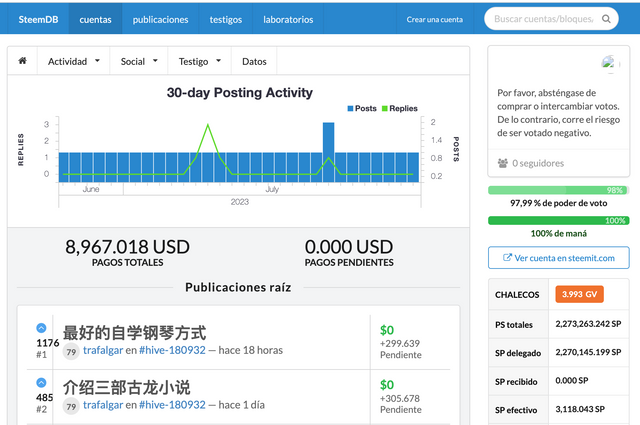Click the upvote icon on post #2
Image resolution: width=640 pixels, height=425 pixels.
pyautogui.click(x=41, y=383)
